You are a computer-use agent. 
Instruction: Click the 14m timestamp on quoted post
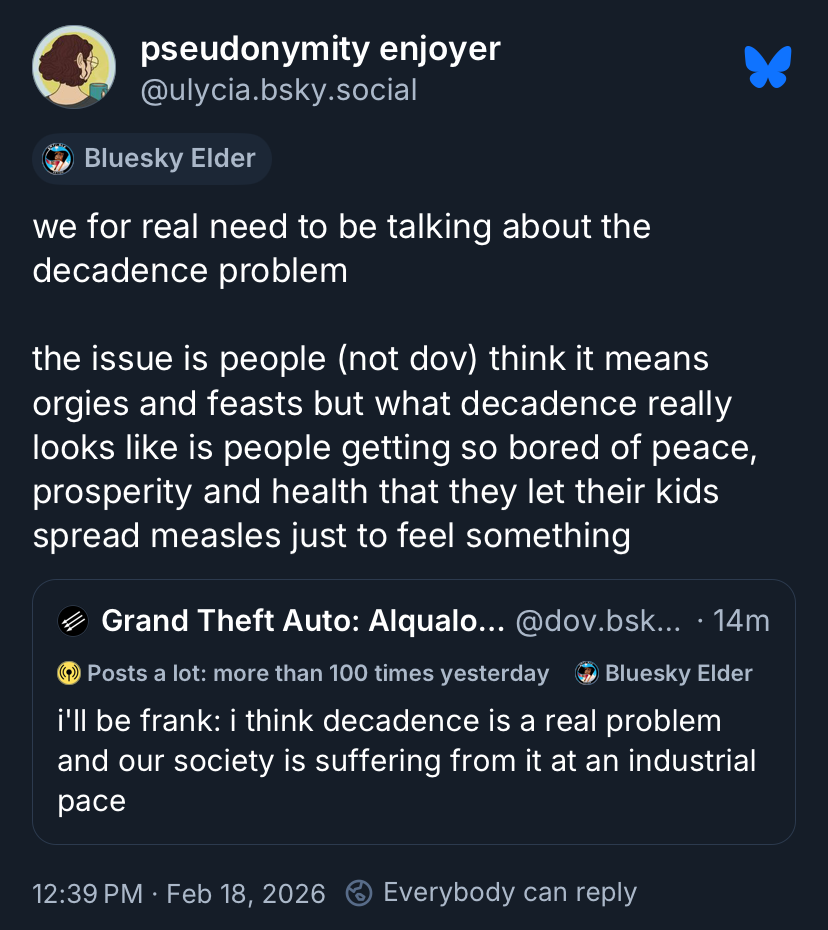click(741, 621)
